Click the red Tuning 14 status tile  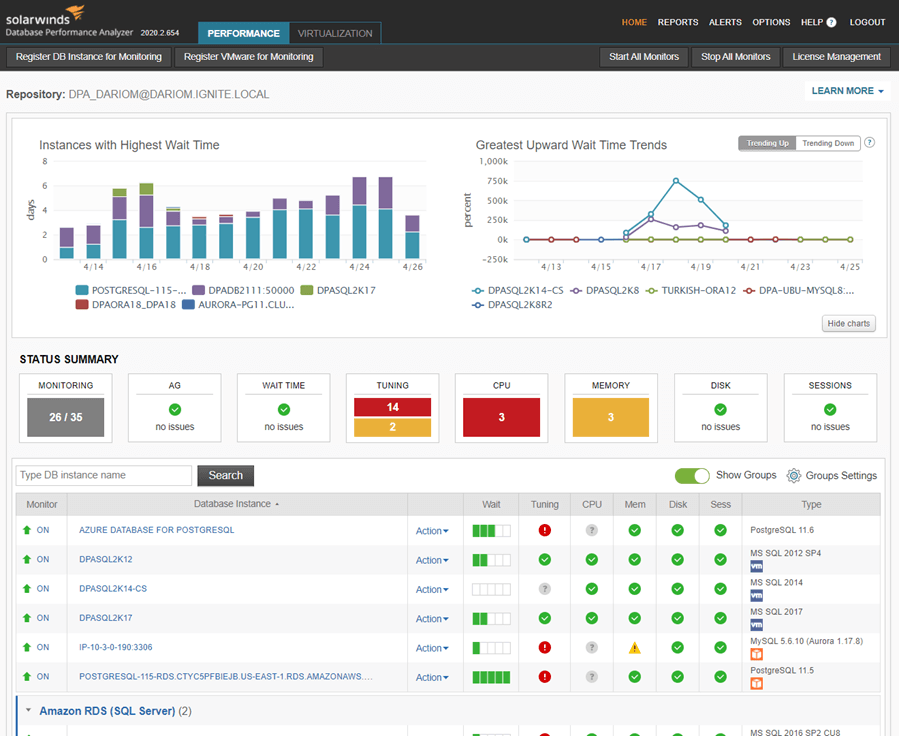point(393,407)
